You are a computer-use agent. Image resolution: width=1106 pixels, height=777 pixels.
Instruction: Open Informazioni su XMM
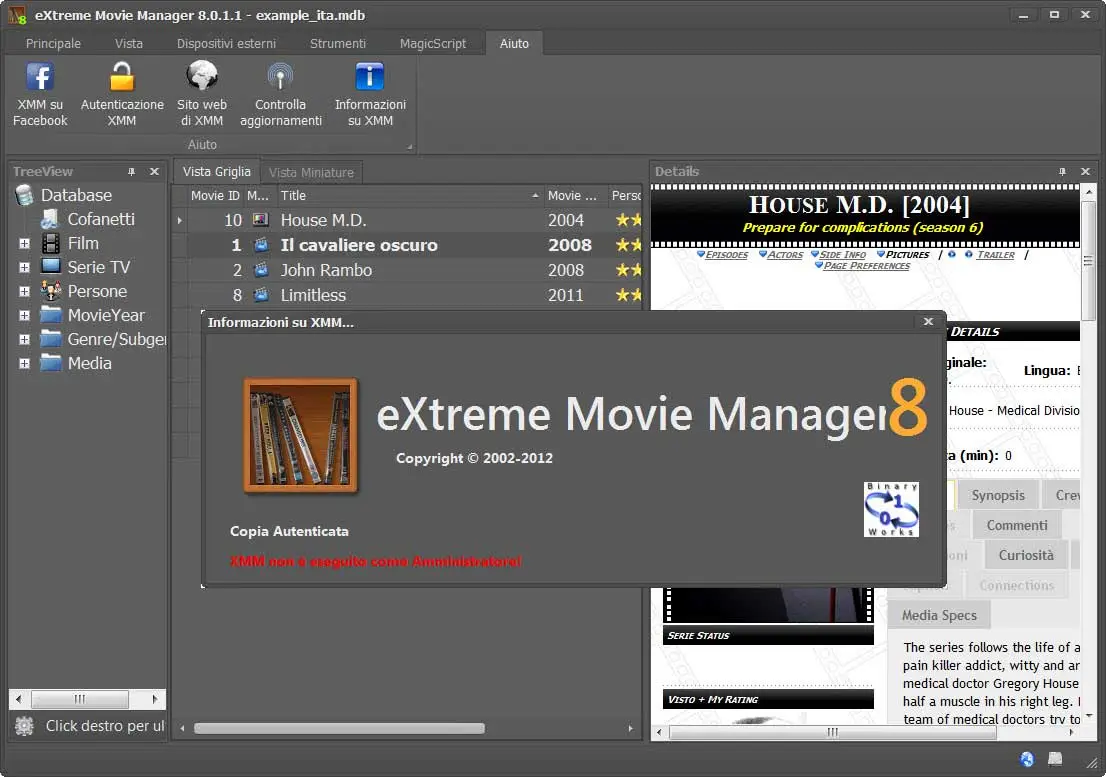pos(370,94)
